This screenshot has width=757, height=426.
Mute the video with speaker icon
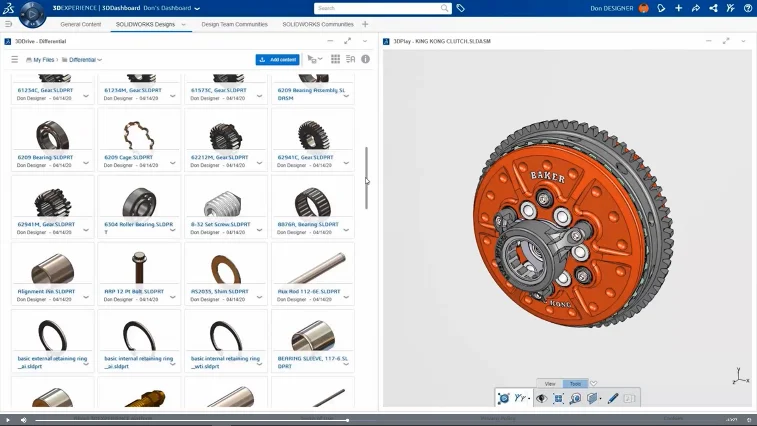point(24,420)
